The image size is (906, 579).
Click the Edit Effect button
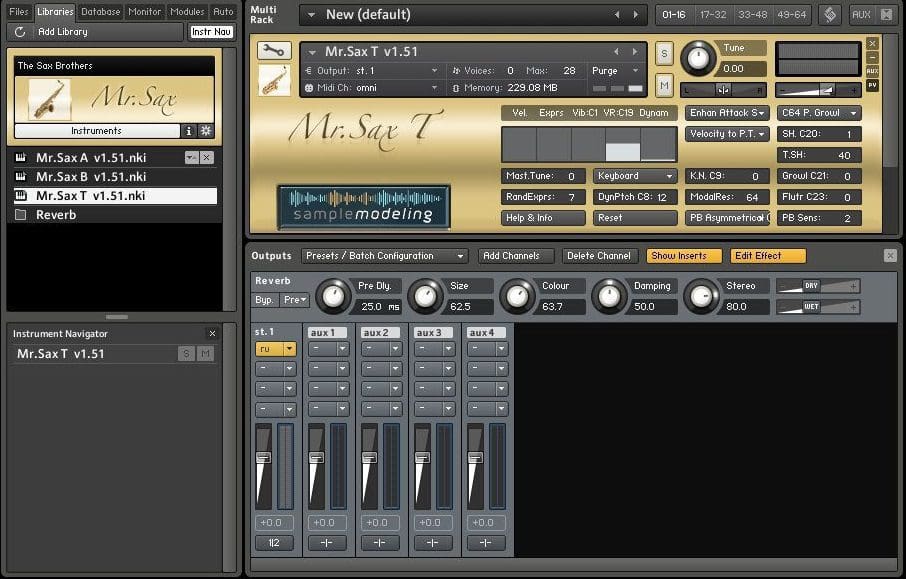pos(767,255)
